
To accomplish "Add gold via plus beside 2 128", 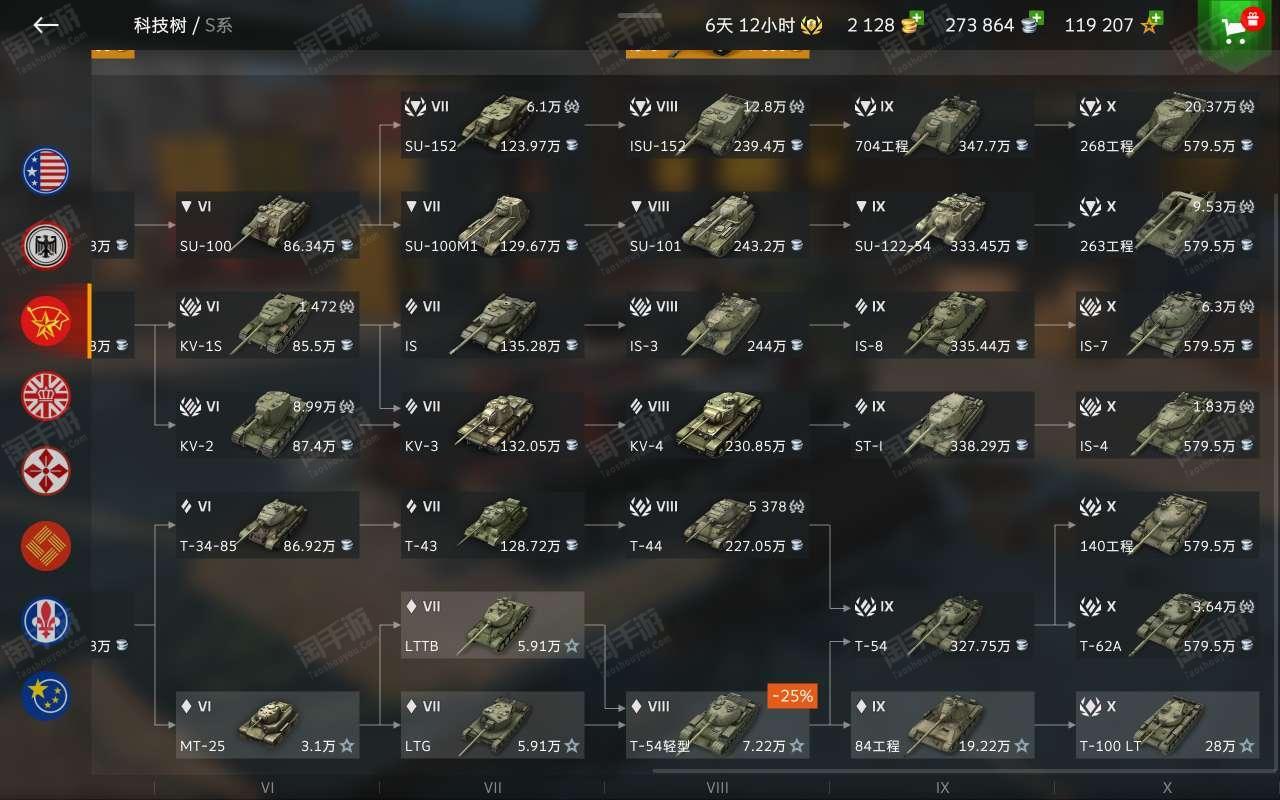I will [916, 19].
